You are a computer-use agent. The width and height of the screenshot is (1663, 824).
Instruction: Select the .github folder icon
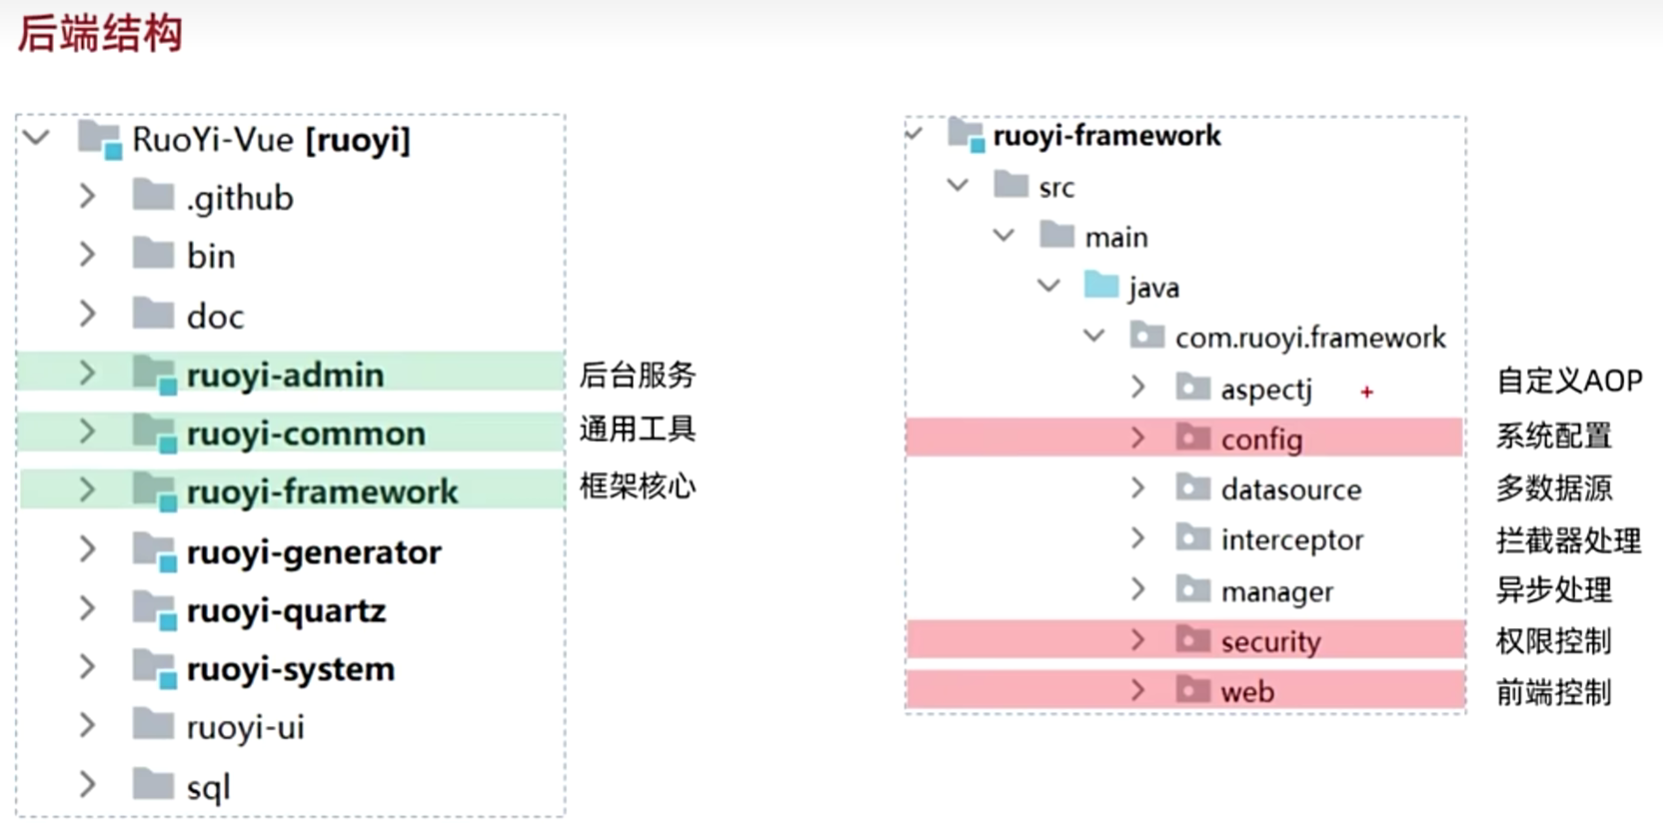click(152, 196)
